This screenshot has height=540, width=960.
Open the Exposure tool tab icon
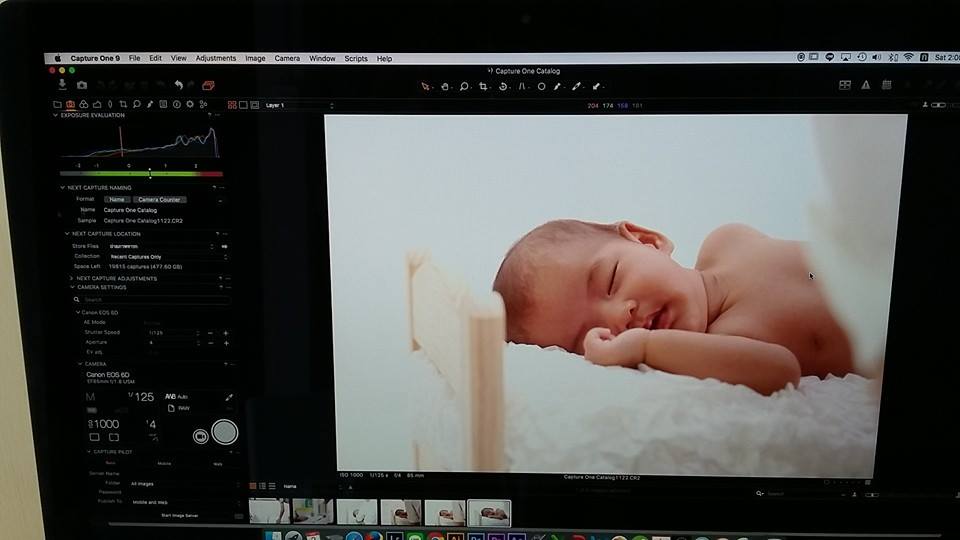click(97, 105)
